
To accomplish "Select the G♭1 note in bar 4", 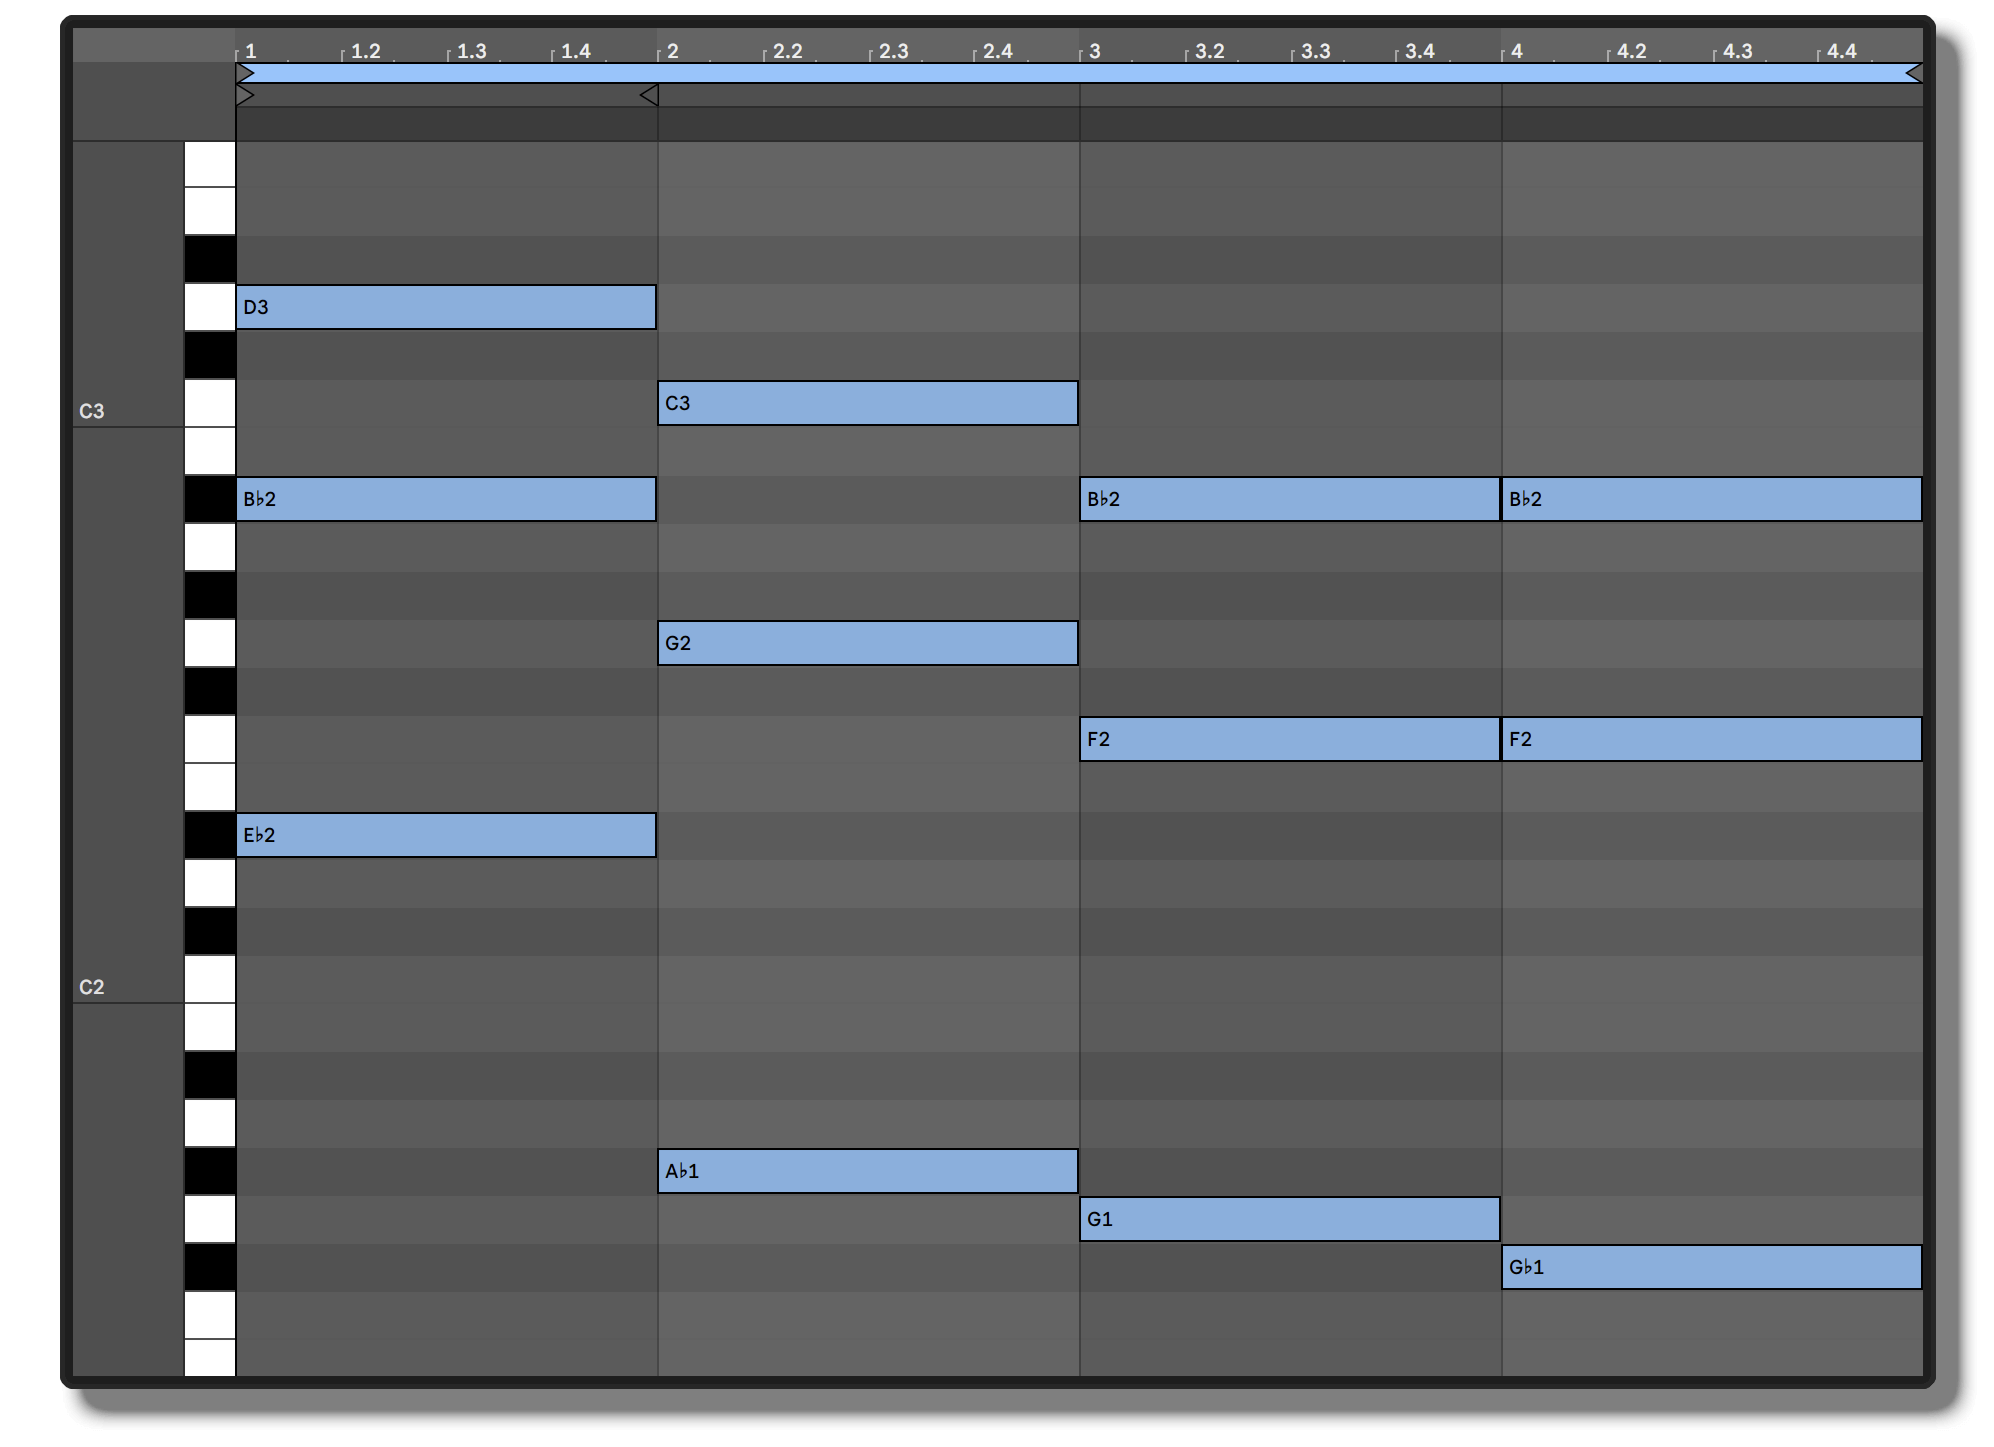I will tap(1712, 1267).
